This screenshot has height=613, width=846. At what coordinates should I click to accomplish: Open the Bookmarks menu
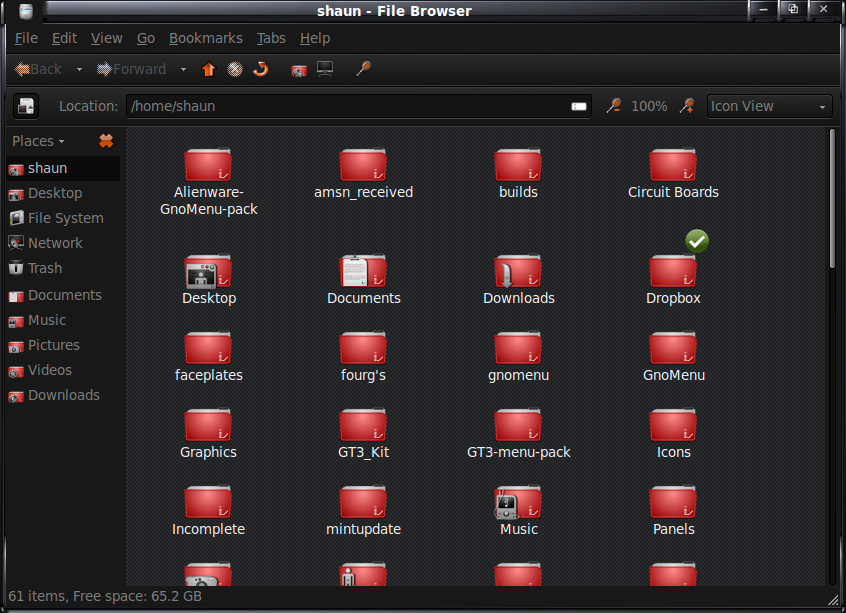[206, 38]
